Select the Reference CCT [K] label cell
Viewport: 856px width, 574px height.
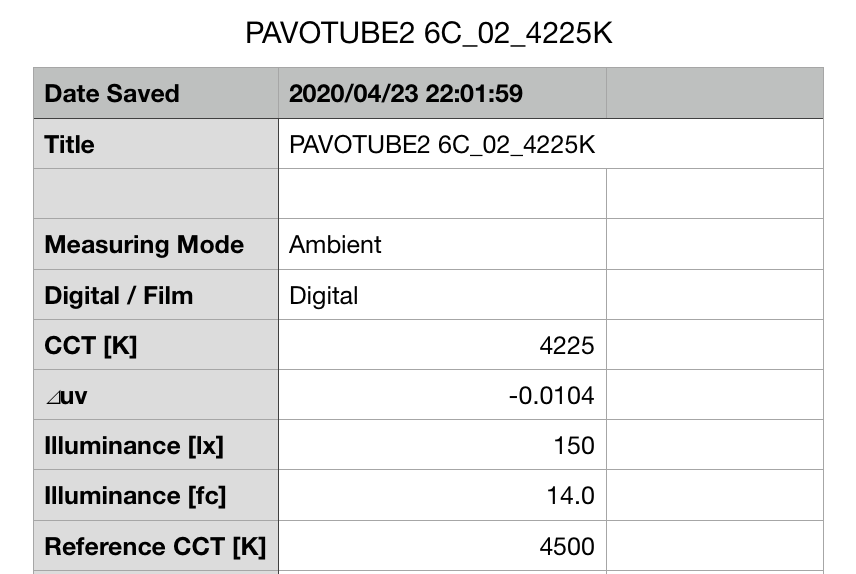click(155, 547)
